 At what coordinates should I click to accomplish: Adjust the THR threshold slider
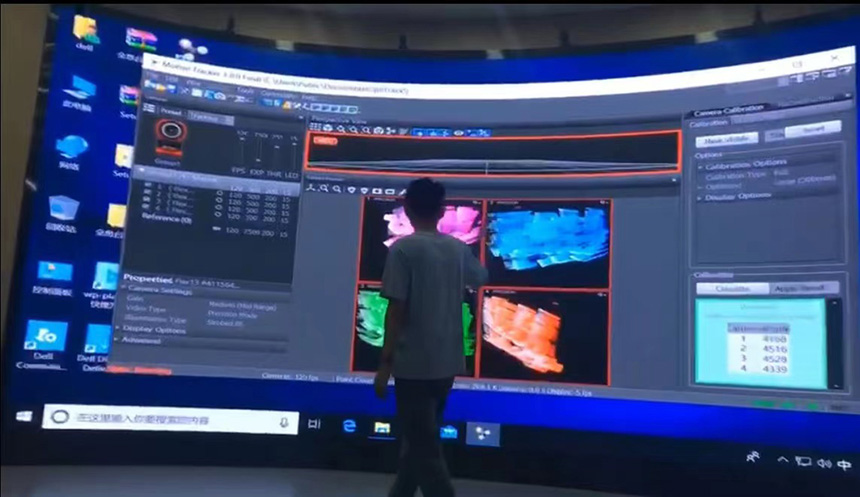(x=276, y=156)
